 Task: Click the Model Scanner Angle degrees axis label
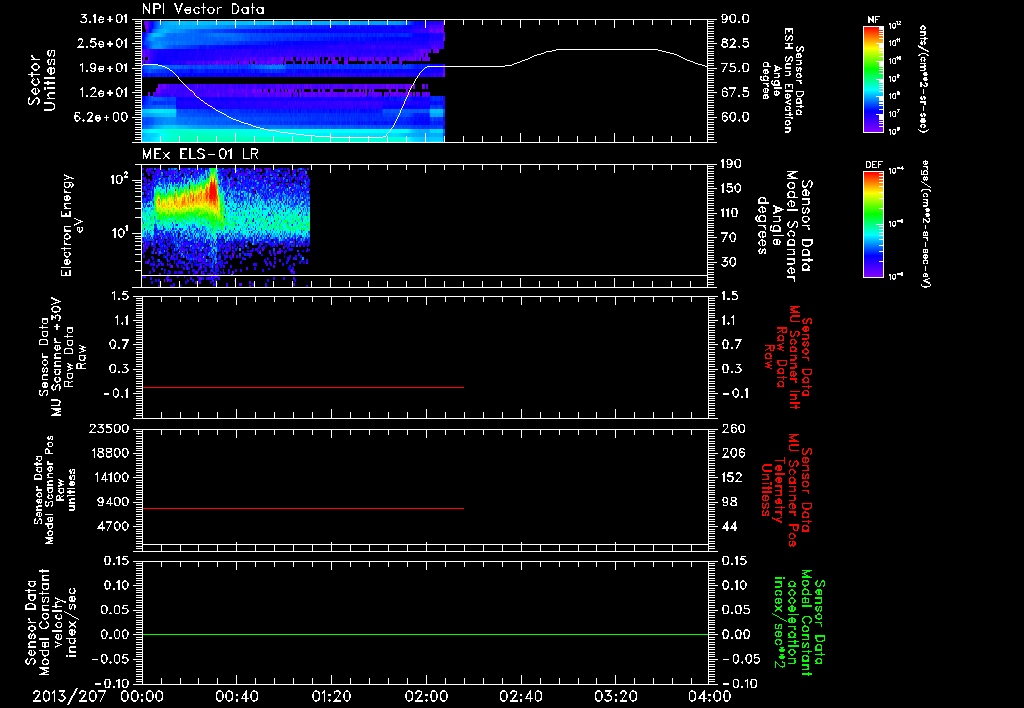[x=783, y=225]
